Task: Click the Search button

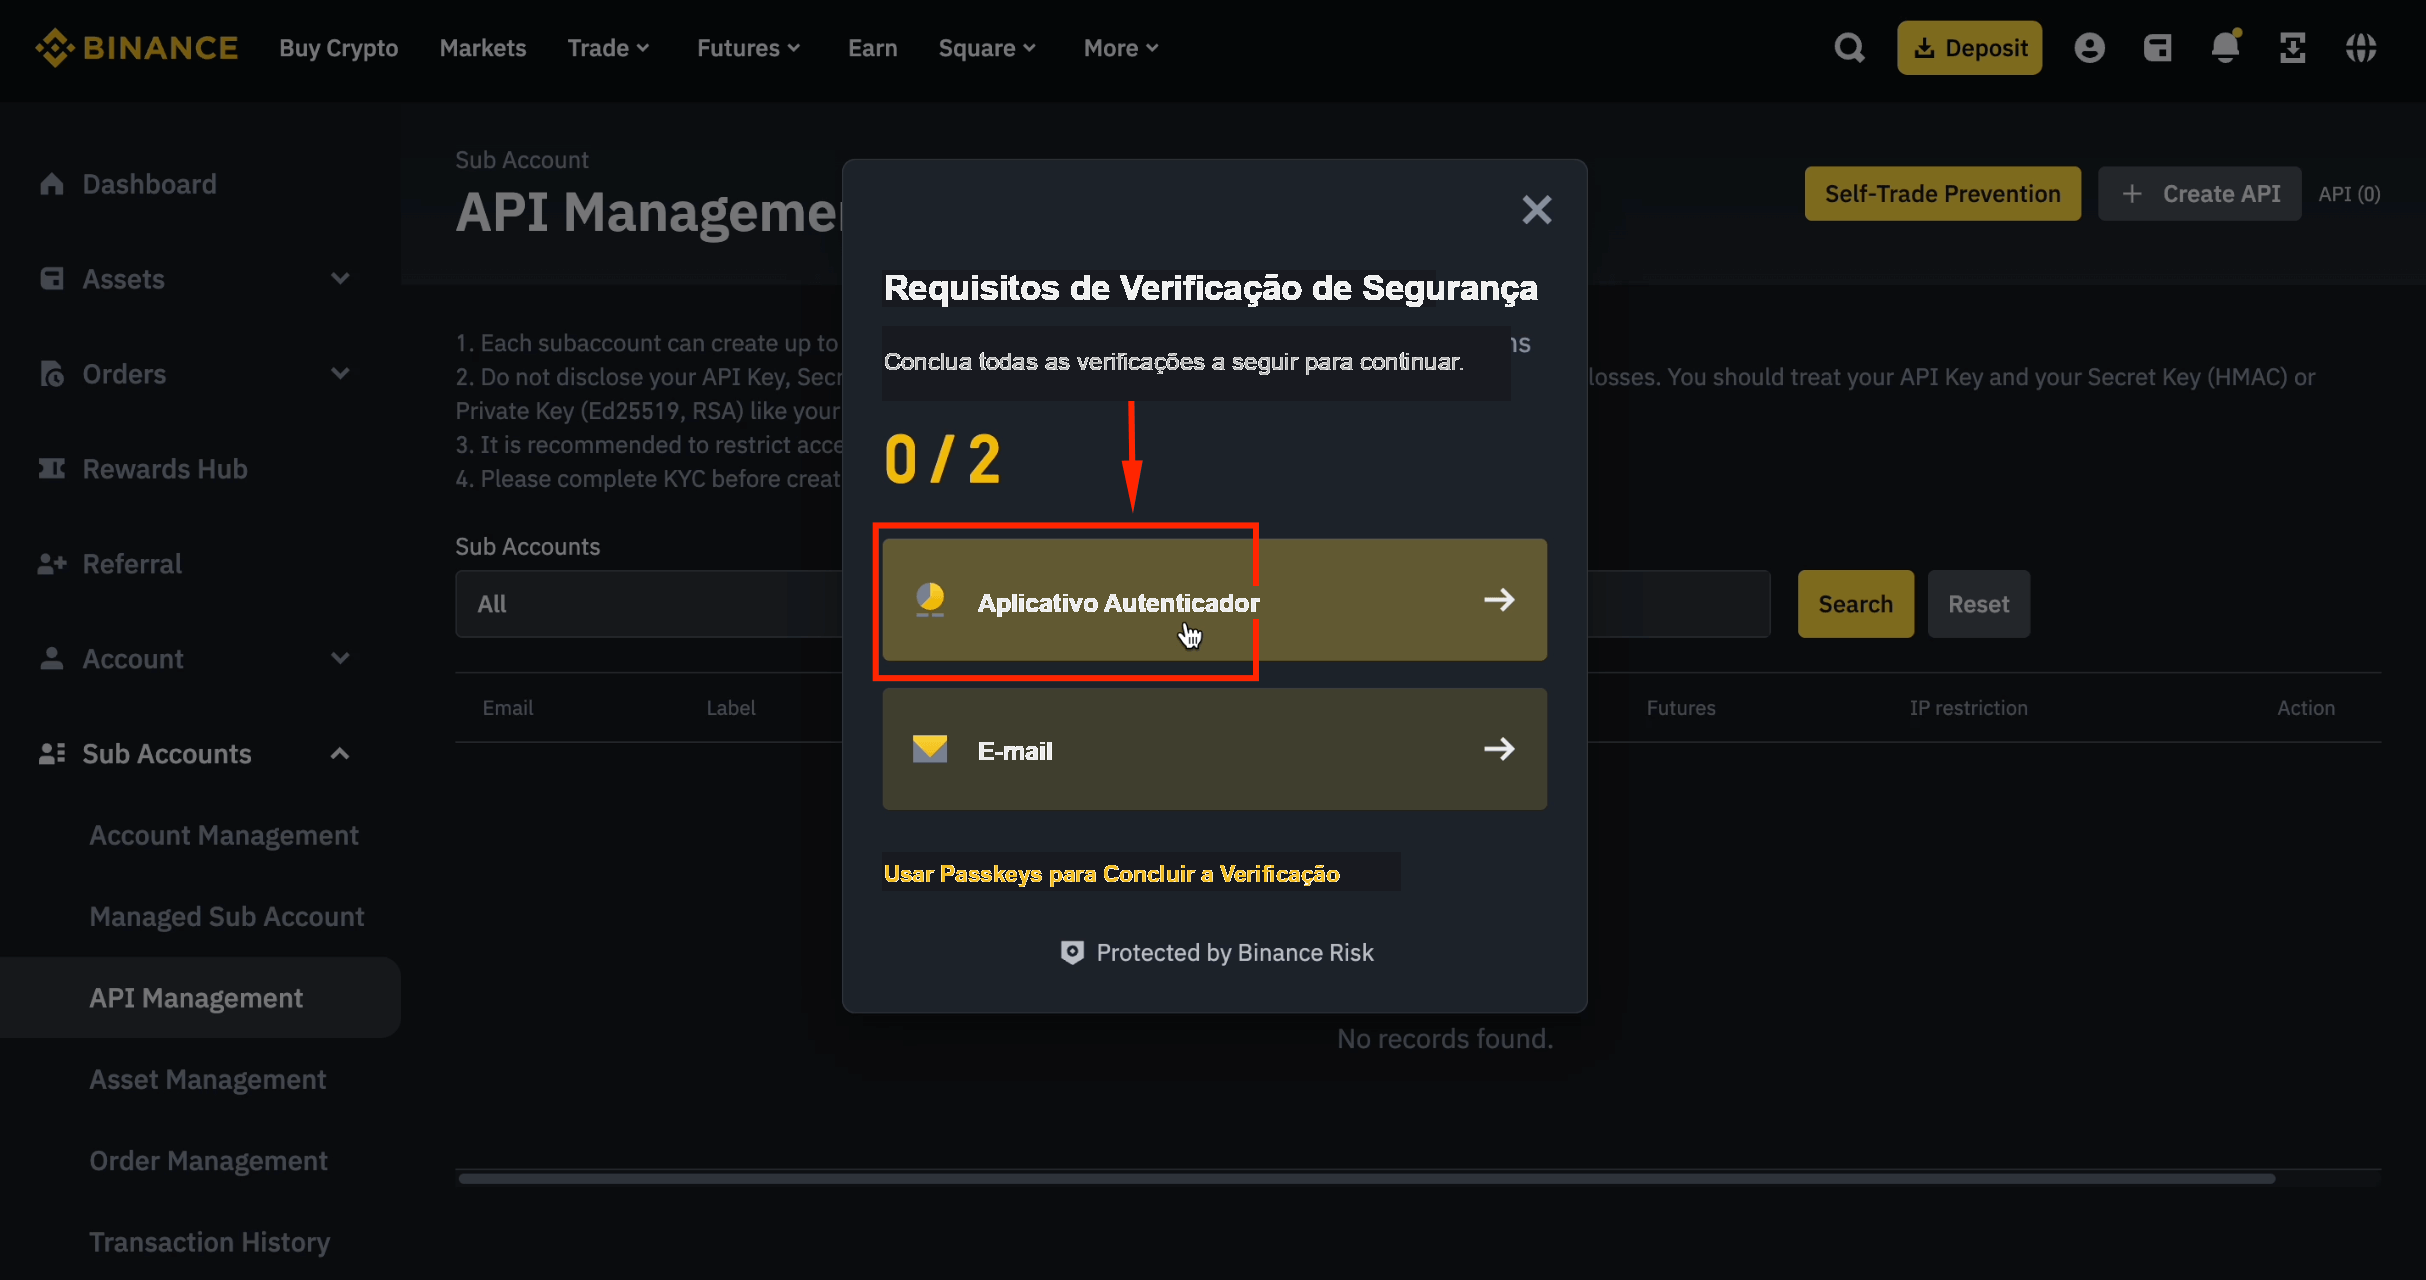Action: pos(1855,604)
